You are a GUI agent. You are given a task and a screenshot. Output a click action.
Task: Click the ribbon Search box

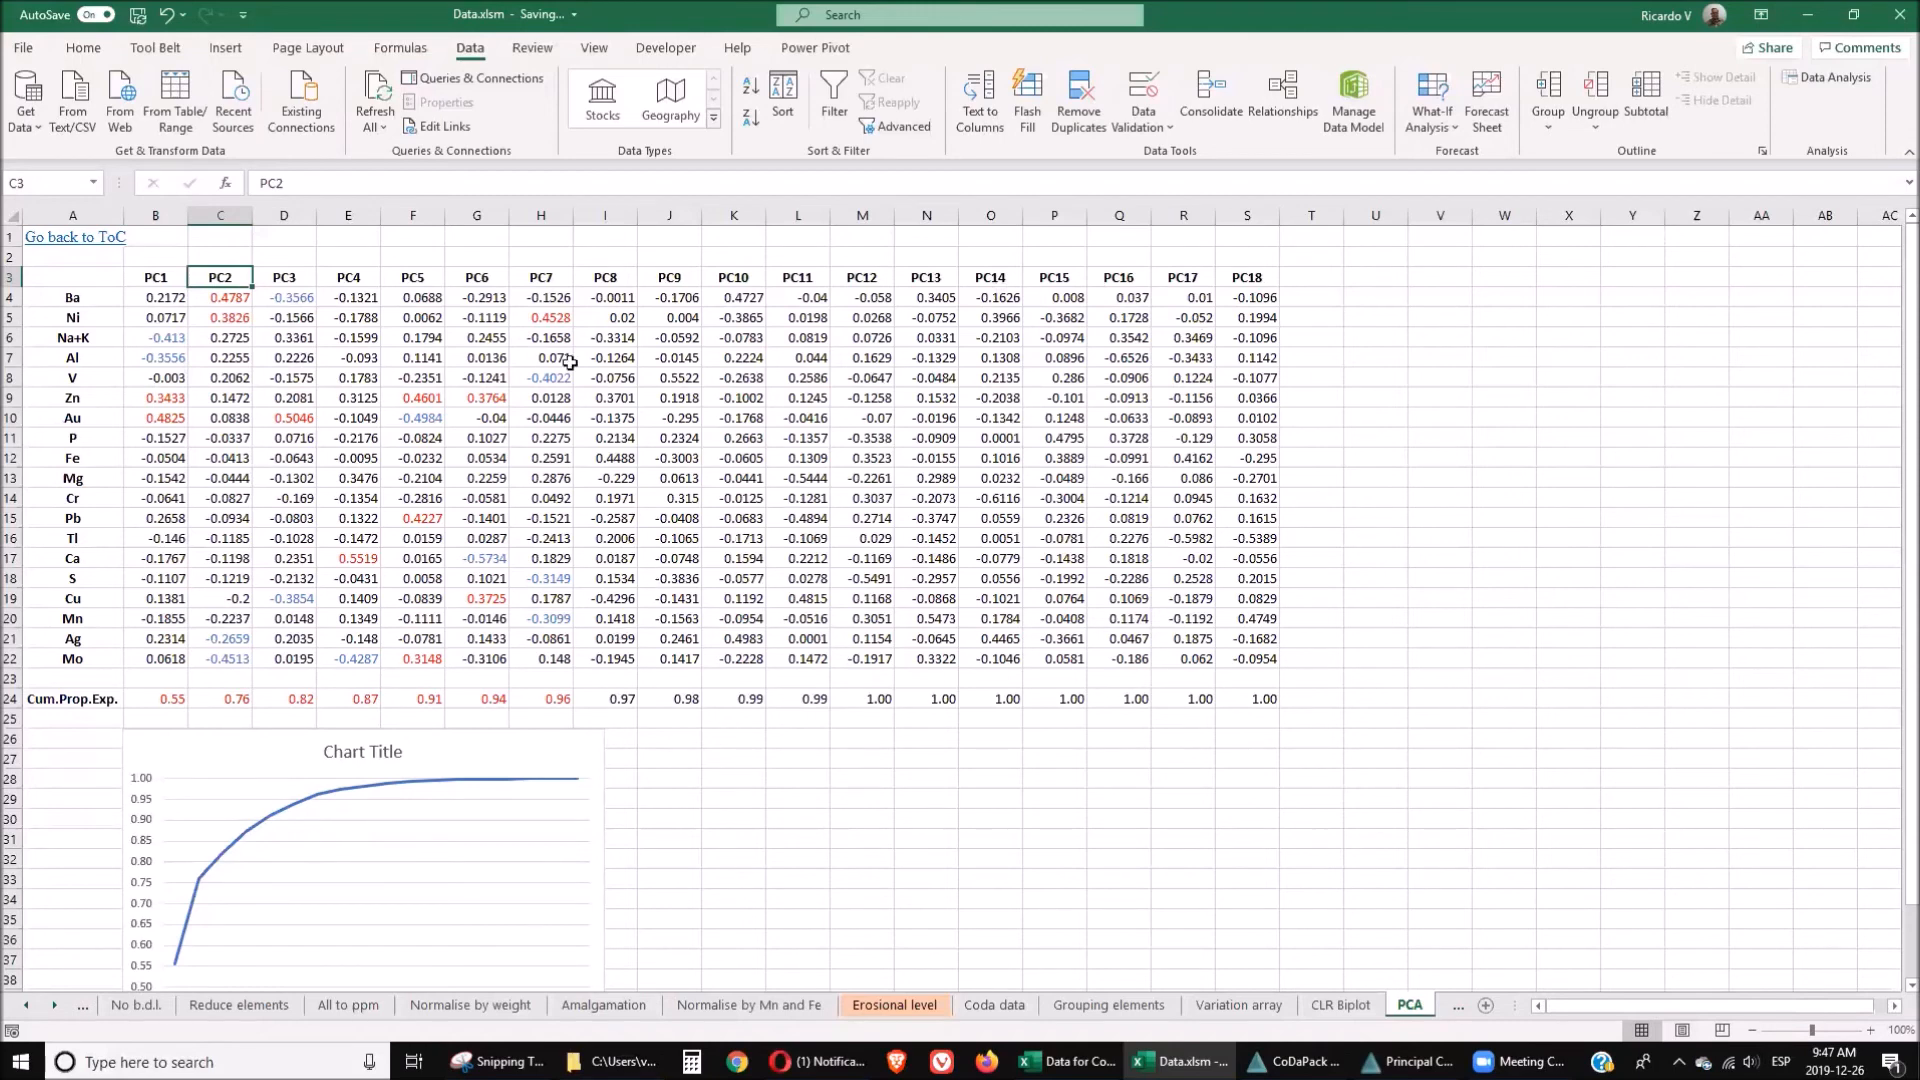click(960, 15)
